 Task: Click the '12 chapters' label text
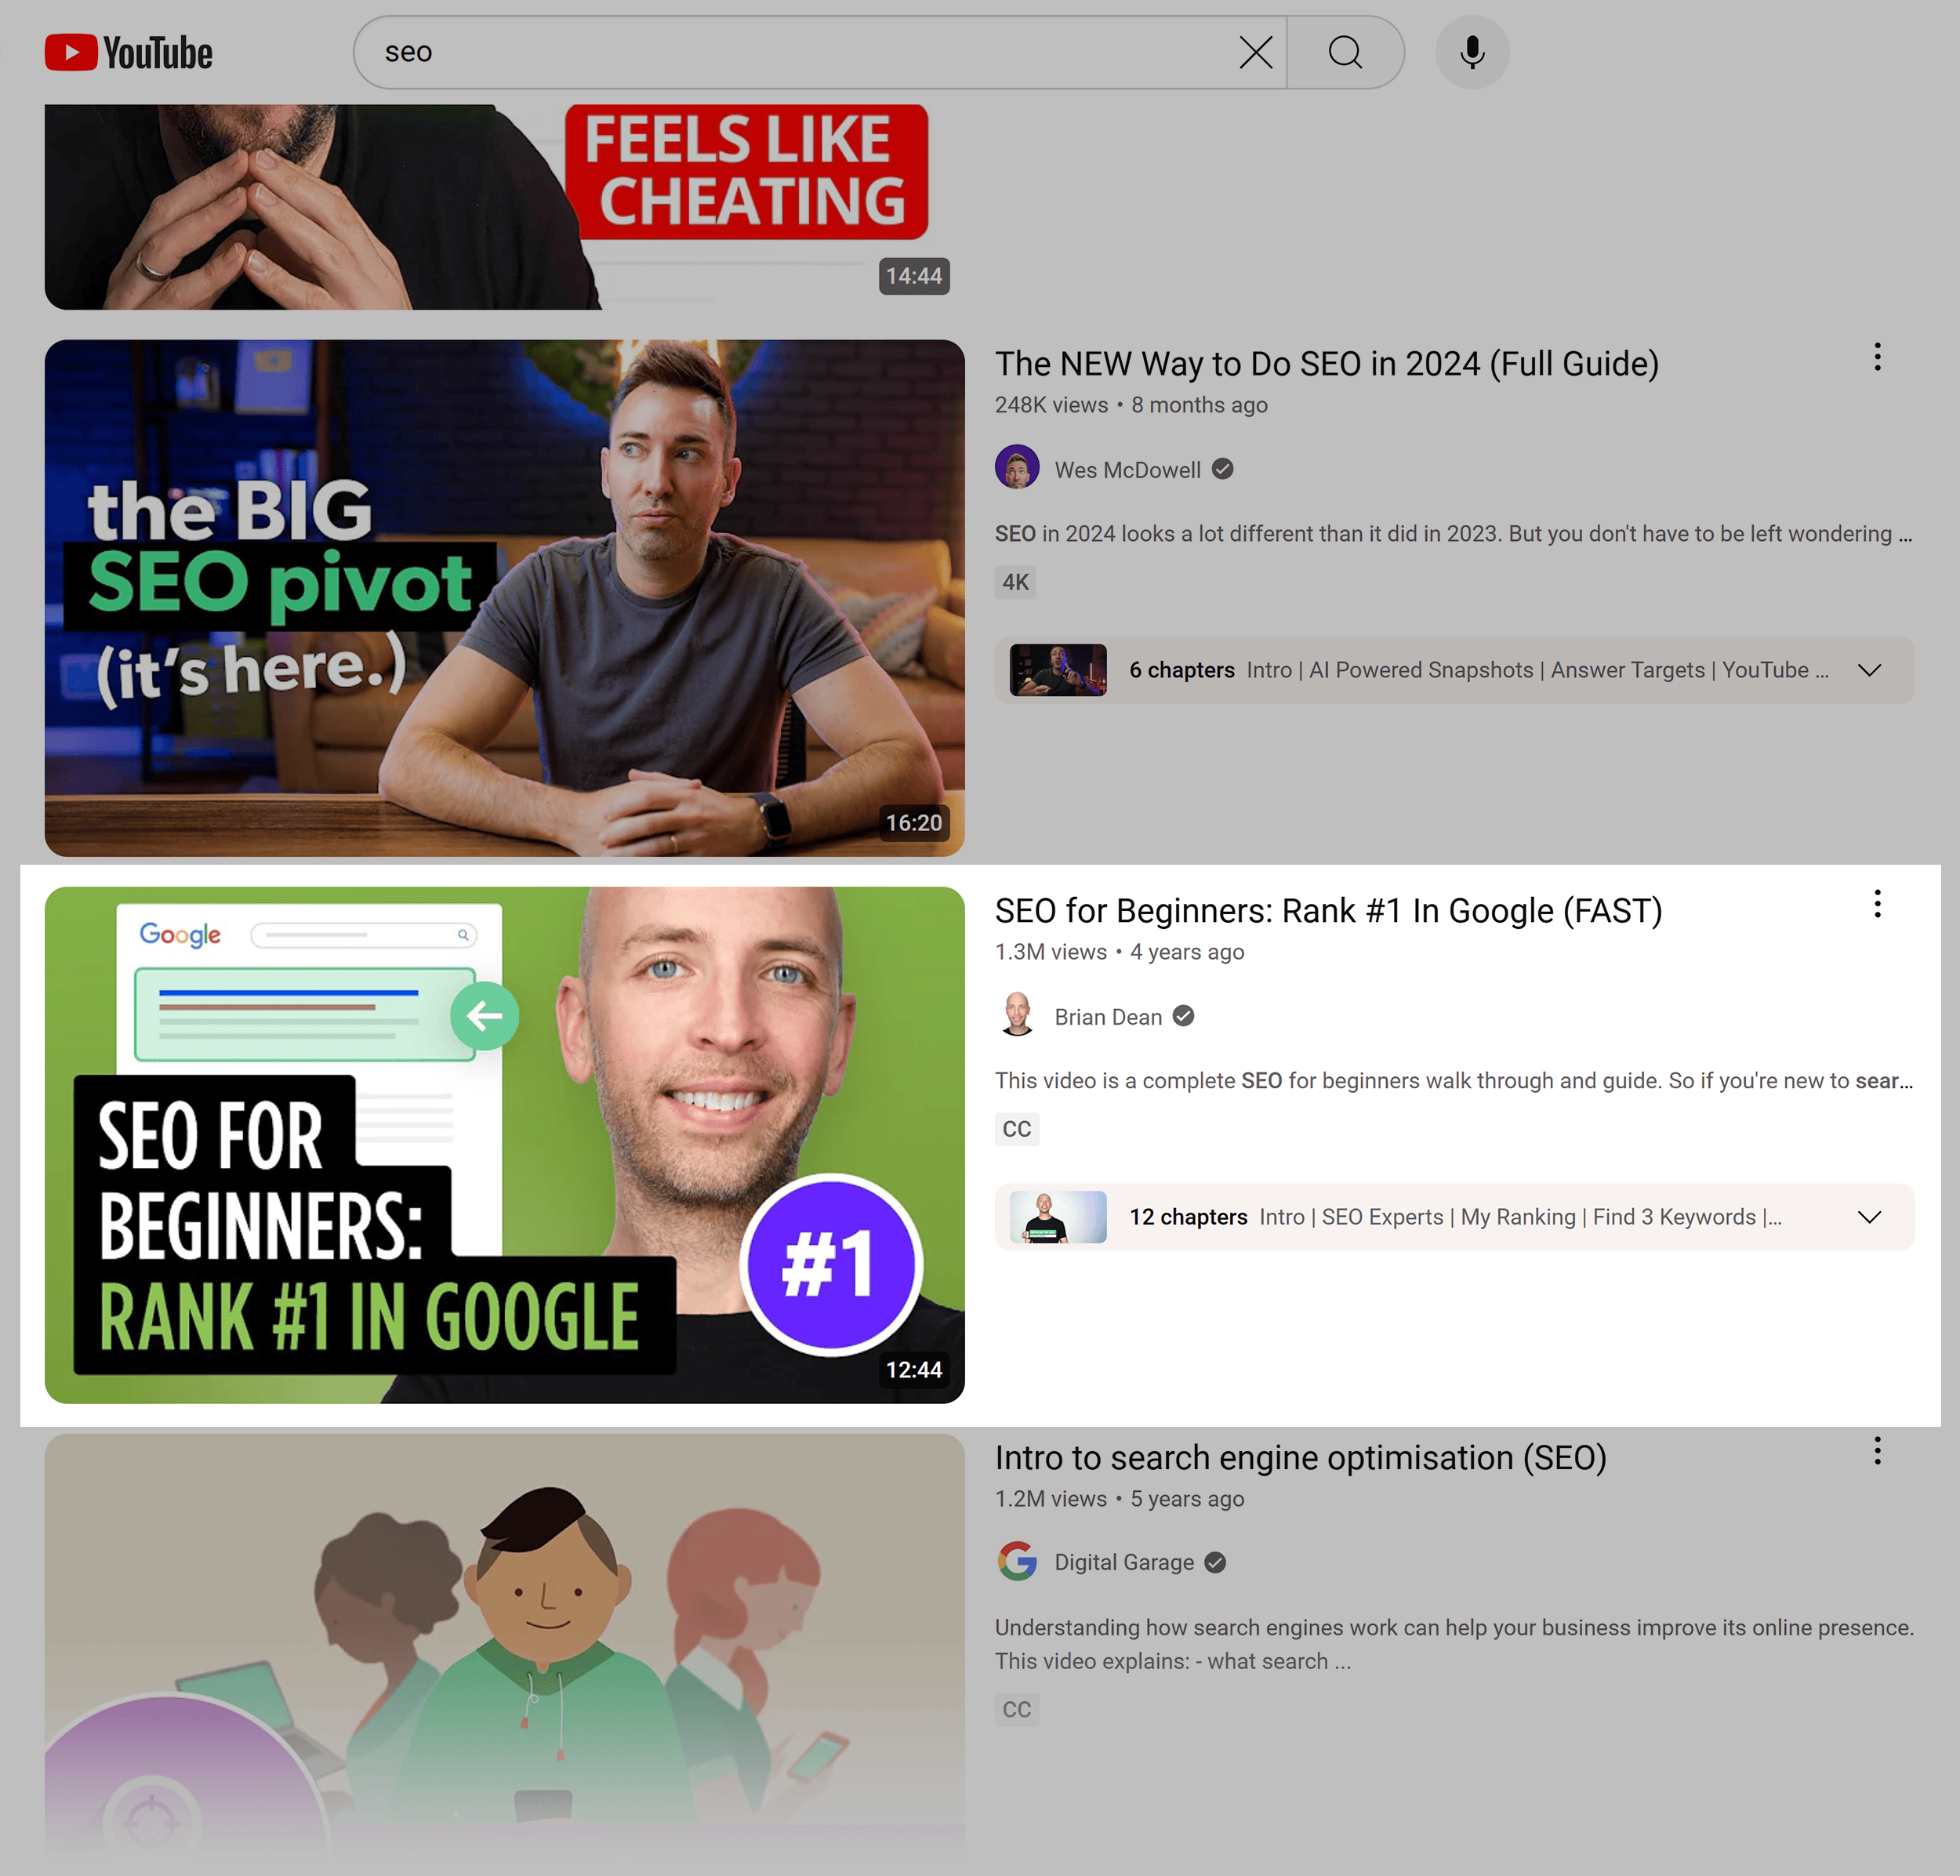[x=1188, y=1217]
